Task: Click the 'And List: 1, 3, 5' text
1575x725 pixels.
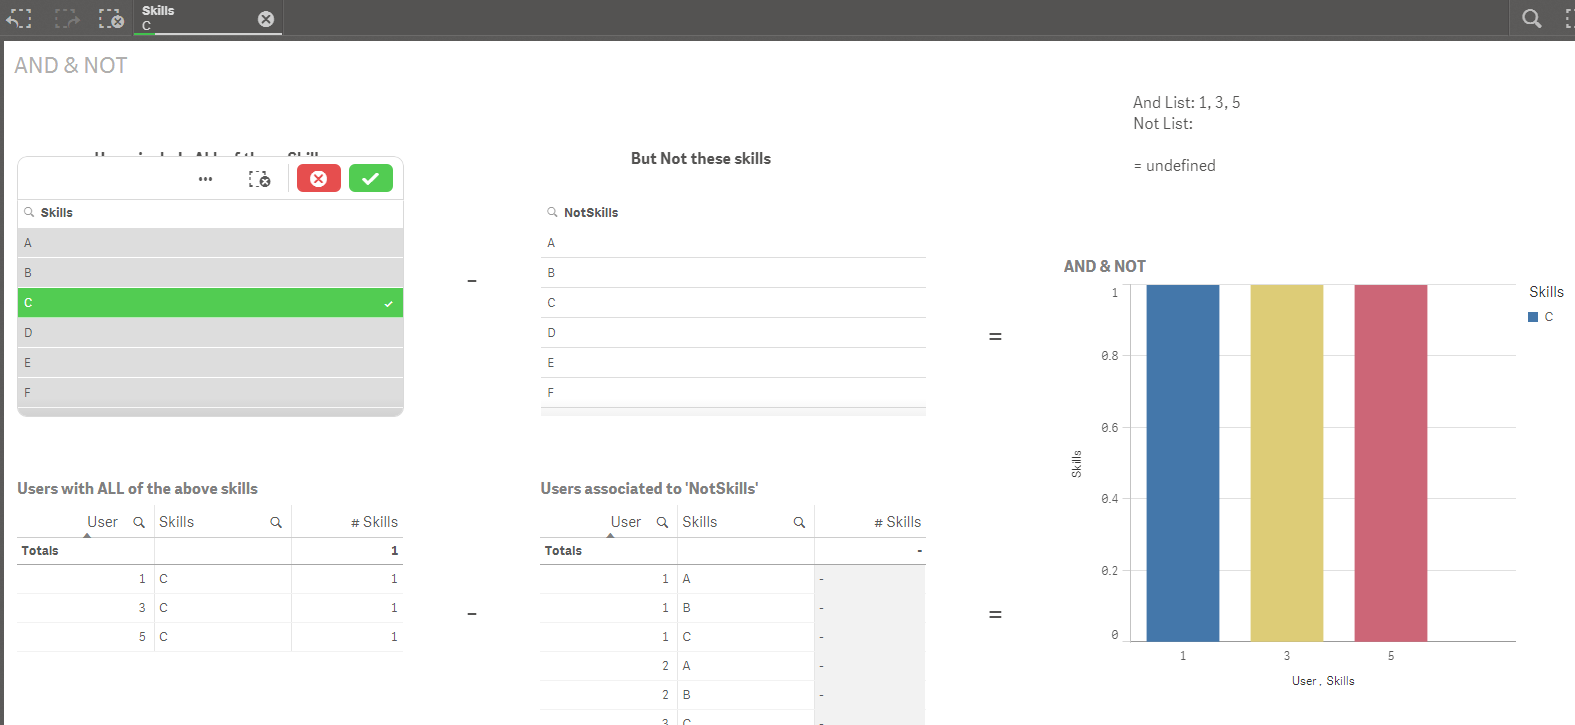Action: coord(1187,102)
